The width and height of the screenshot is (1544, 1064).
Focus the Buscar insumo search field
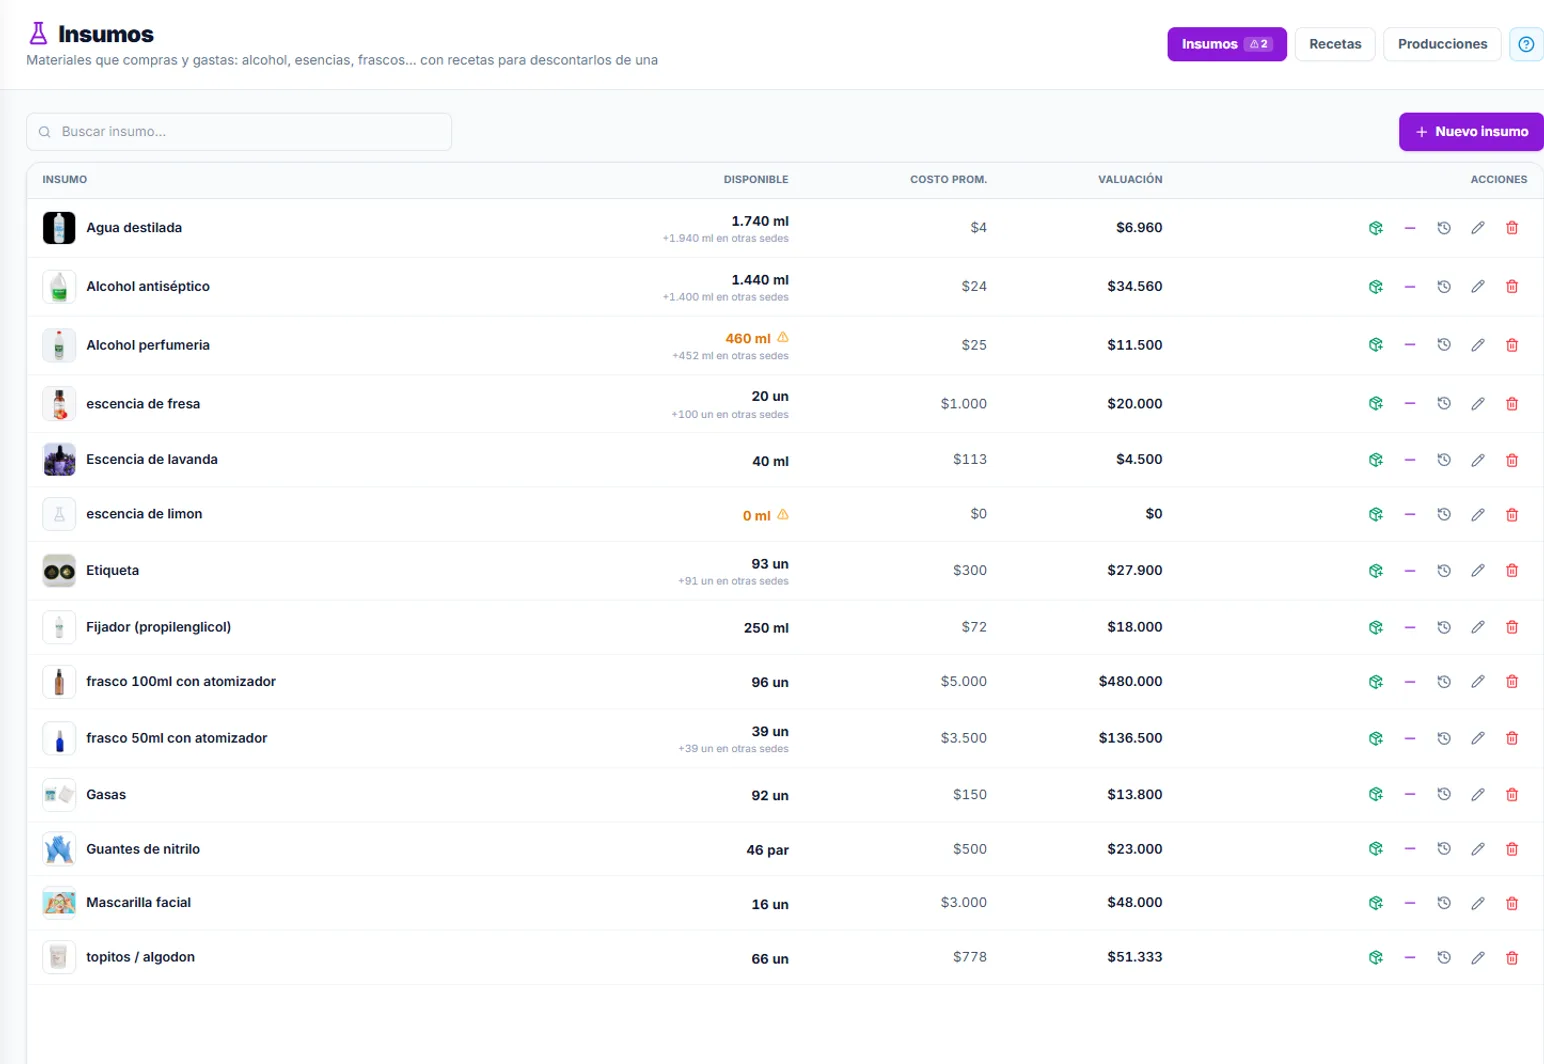tap(239, 132)
